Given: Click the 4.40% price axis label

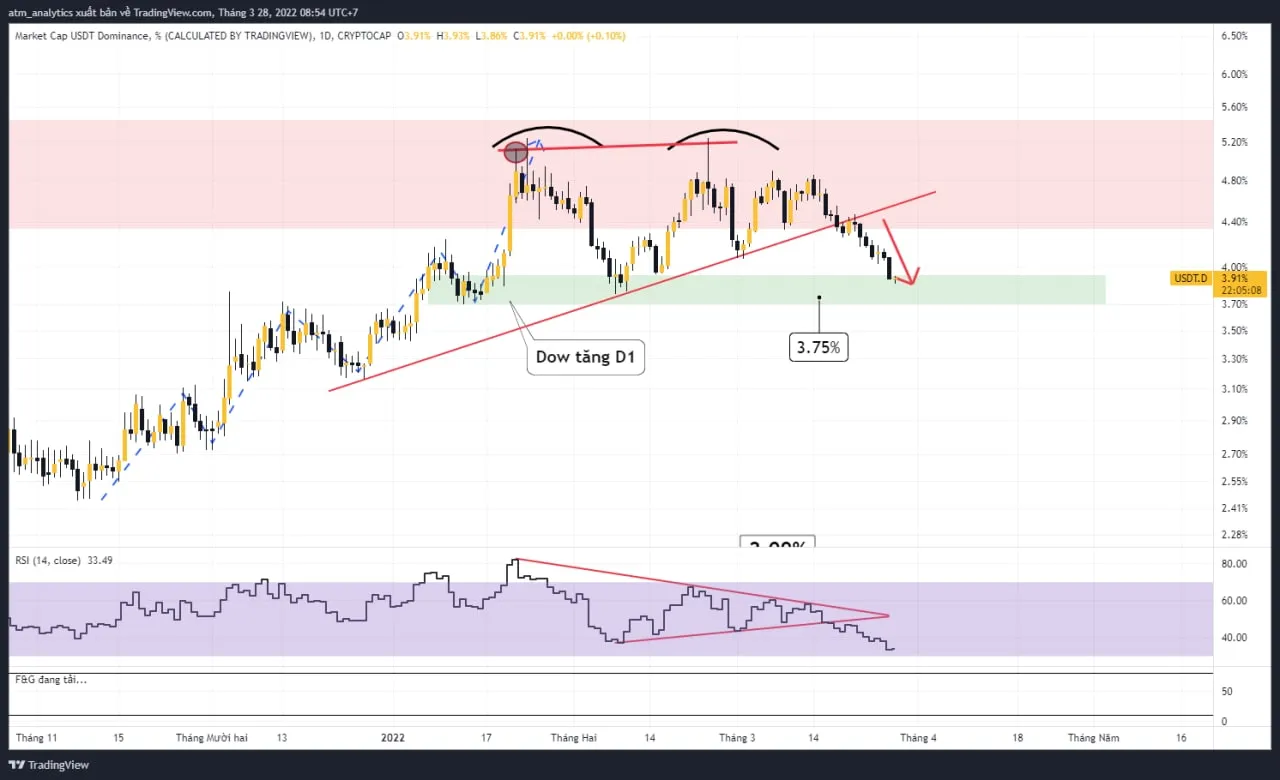Looking at the screenshot, I should (1234, 222).
